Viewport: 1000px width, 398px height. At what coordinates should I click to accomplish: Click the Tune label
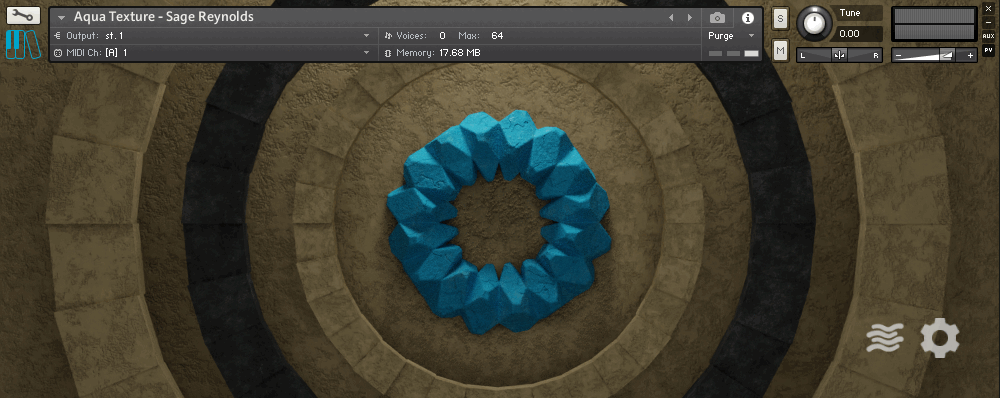850,13
